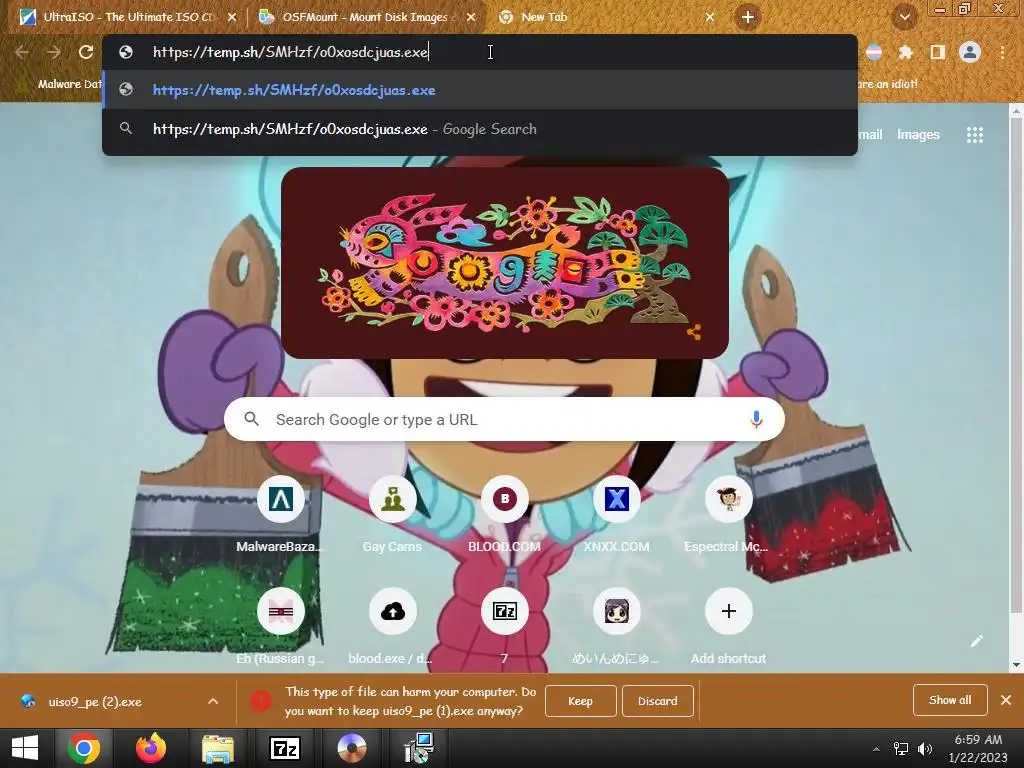Close the UltraISO tab
The width and height of the screenshot is (1024, 768).
(x=232, y=18)
